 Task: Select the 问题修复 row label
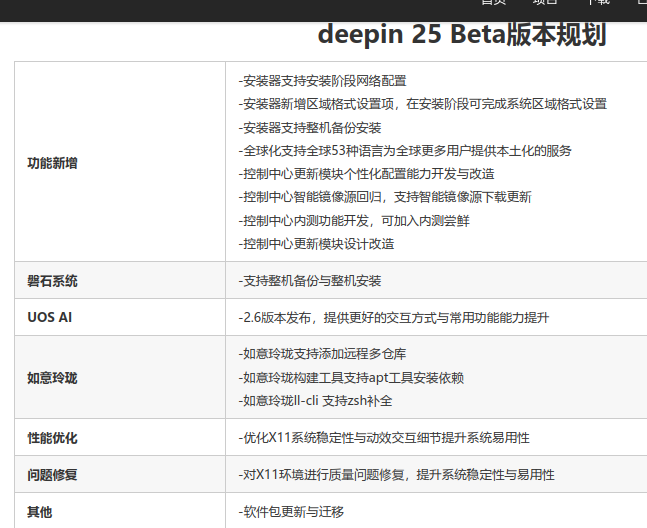(52, 475)
